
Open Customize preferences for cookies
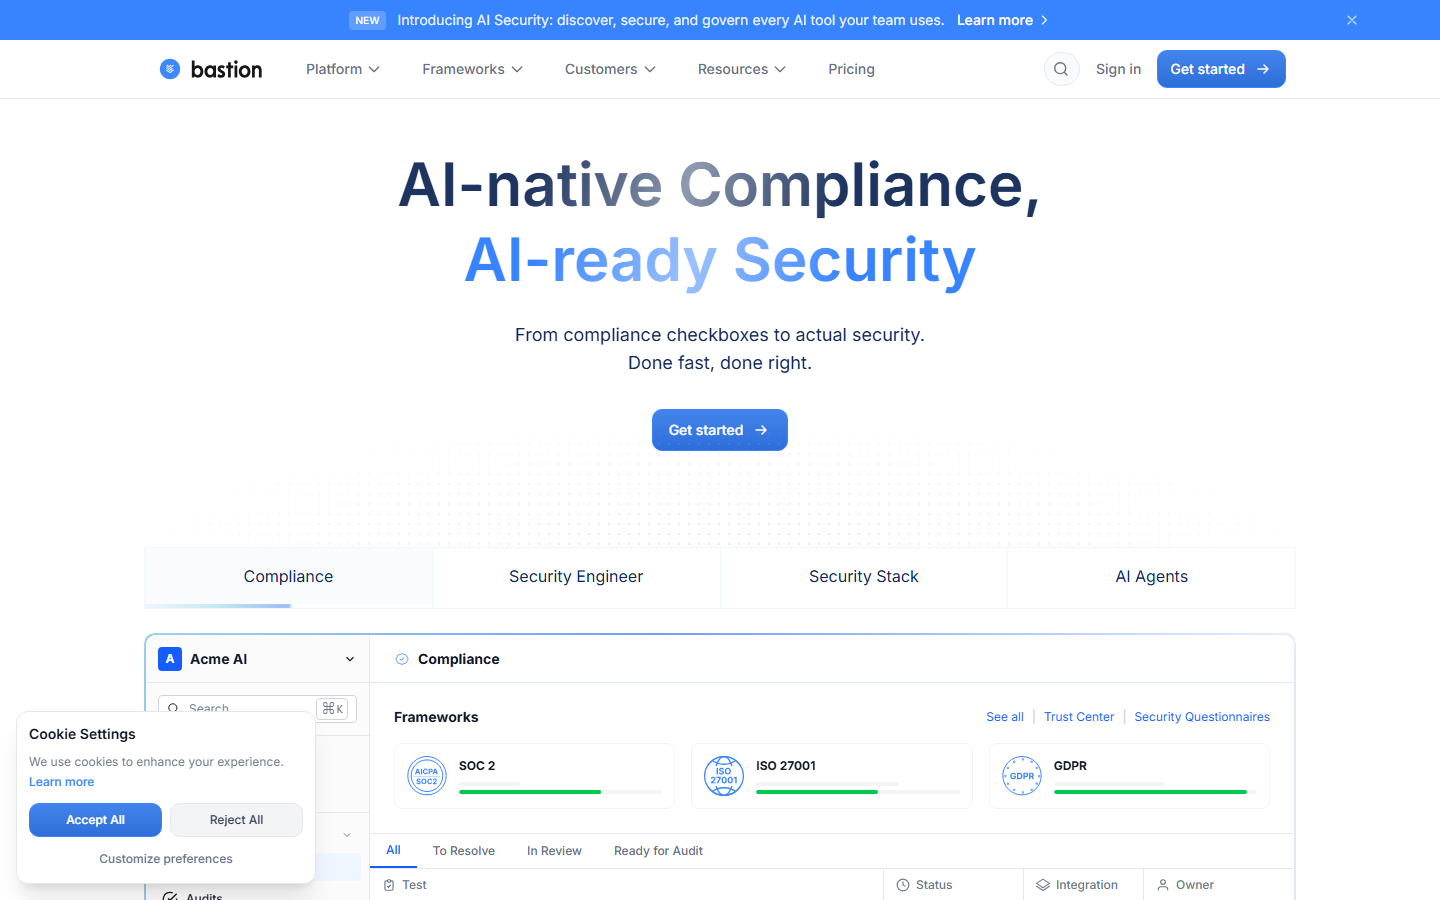166,859
